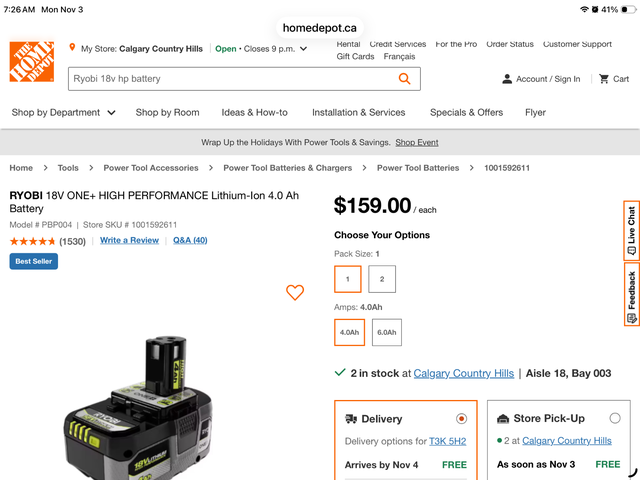Click the review count (1530)
The height and width of the screenshot is (480, 640).
pos(73,242)
